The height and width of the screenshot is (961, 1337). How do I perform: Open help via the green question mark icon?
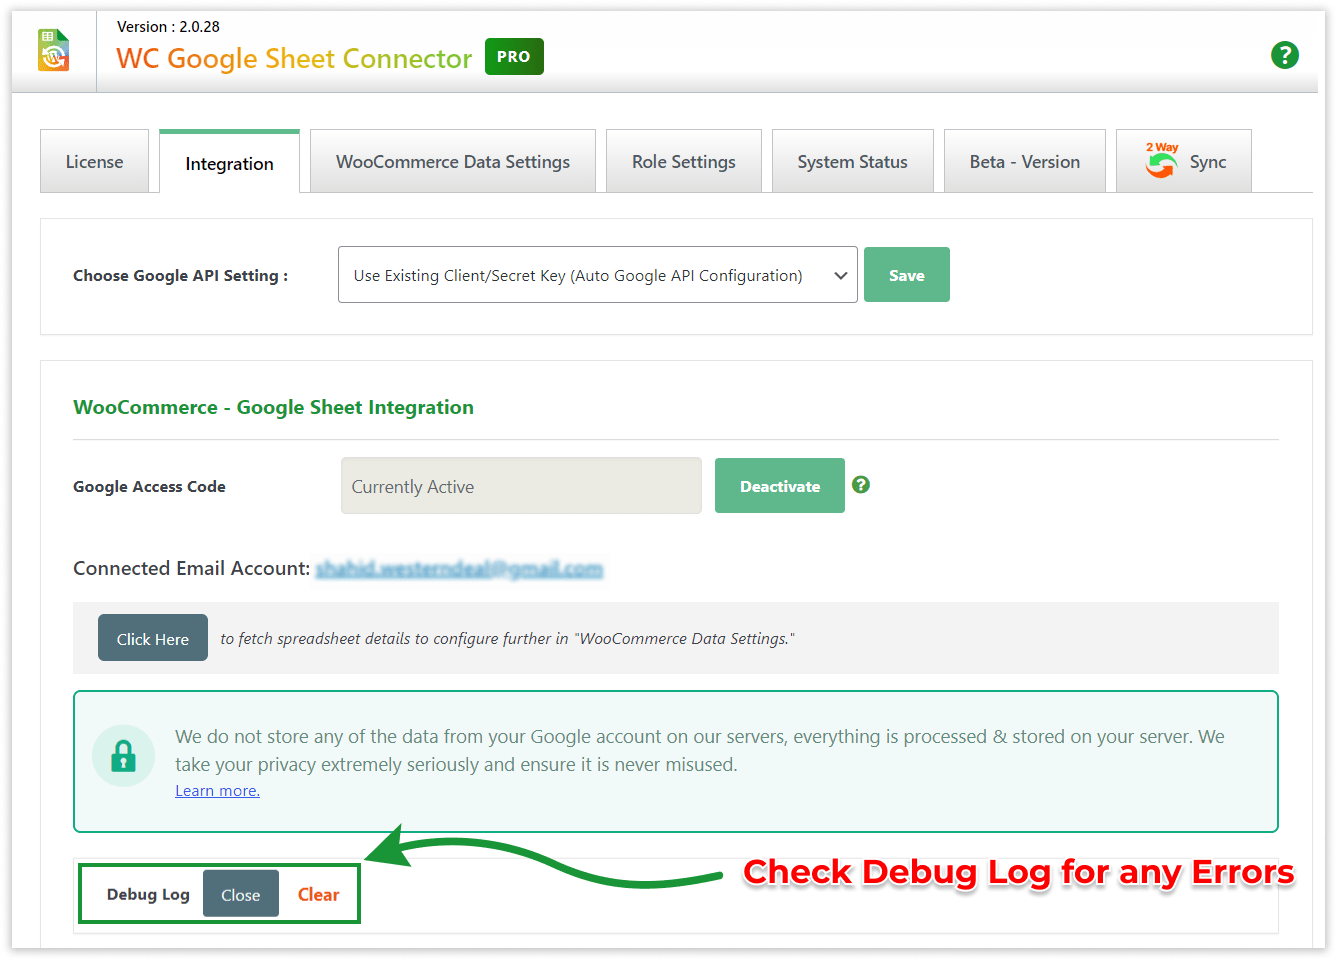click(x=1285, y=55)
